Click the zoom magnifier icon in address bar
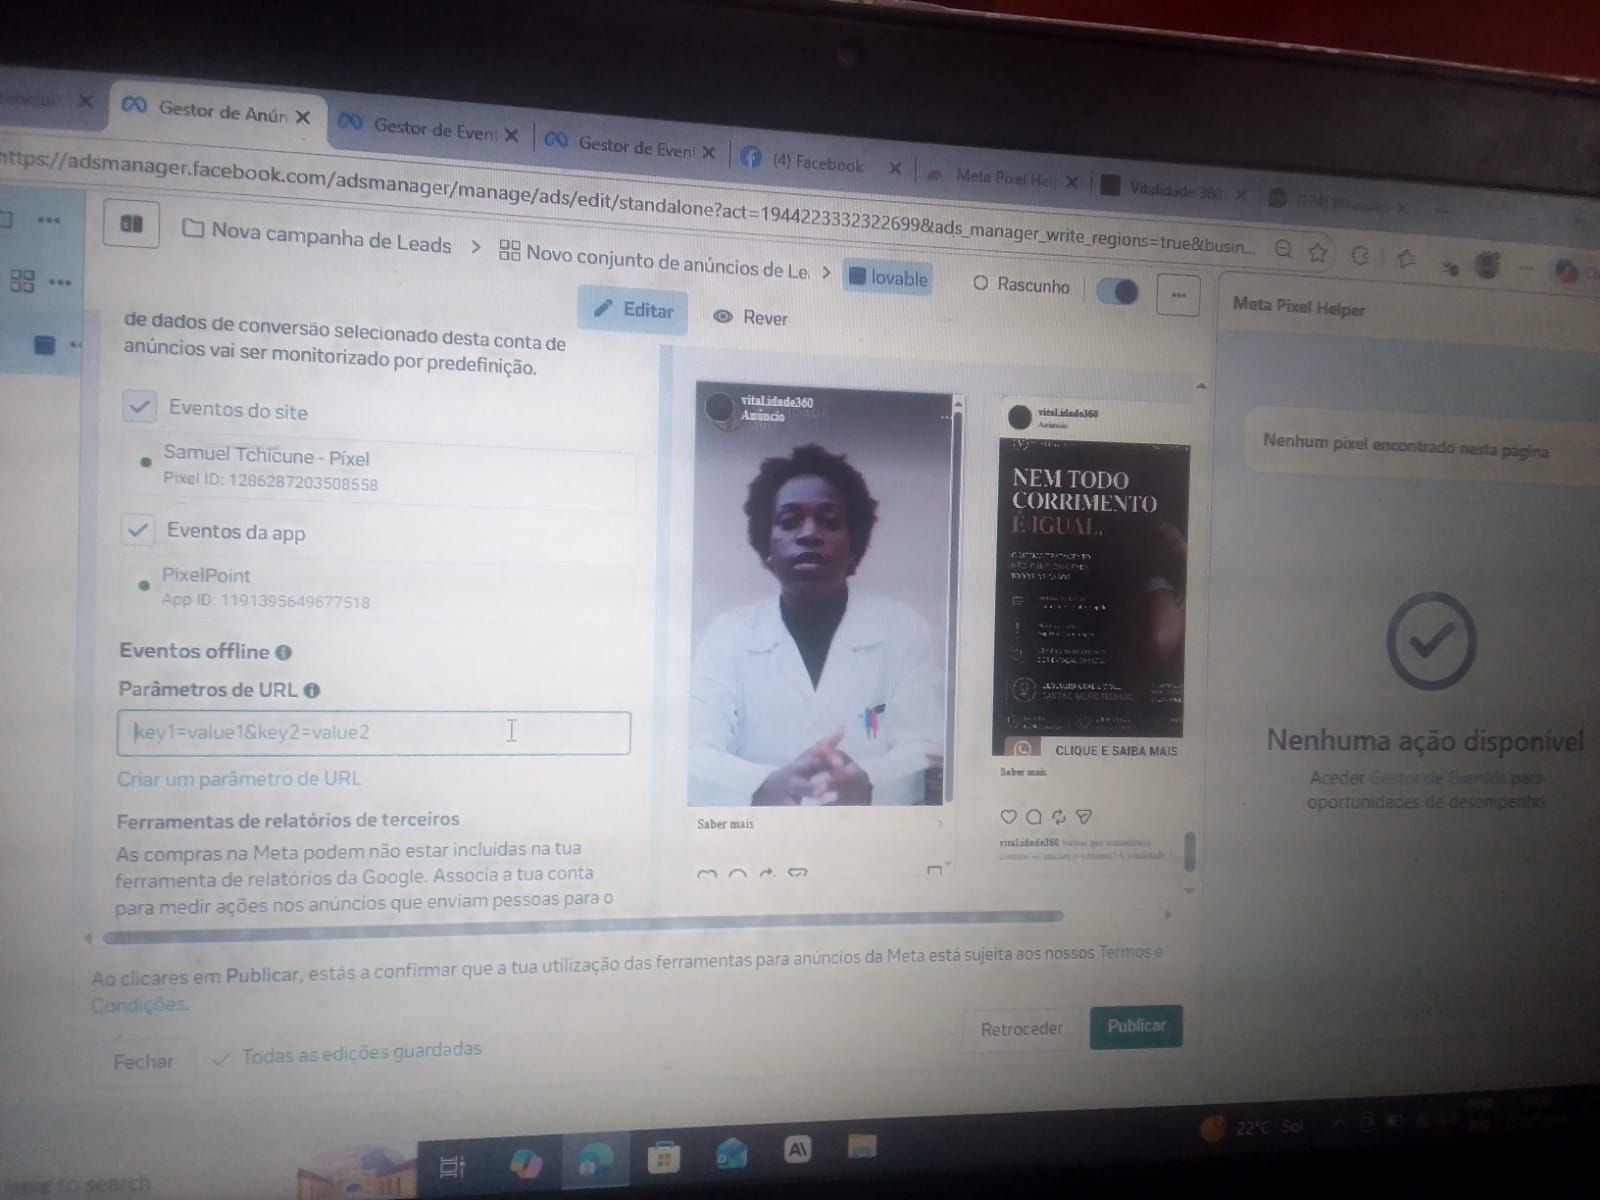Image resolution: width=1600 pixels, height=1200 pixels. coord(1283,250)
